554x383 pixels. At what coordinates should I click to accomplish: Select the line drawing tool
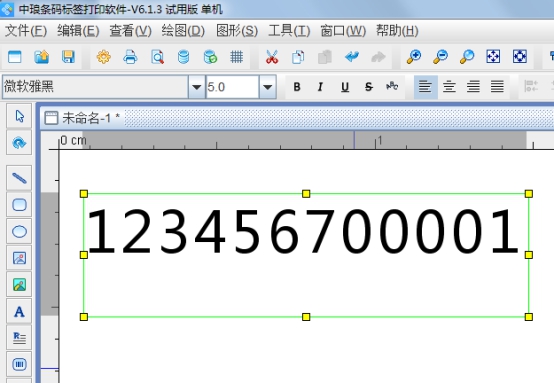coord(19,178)
